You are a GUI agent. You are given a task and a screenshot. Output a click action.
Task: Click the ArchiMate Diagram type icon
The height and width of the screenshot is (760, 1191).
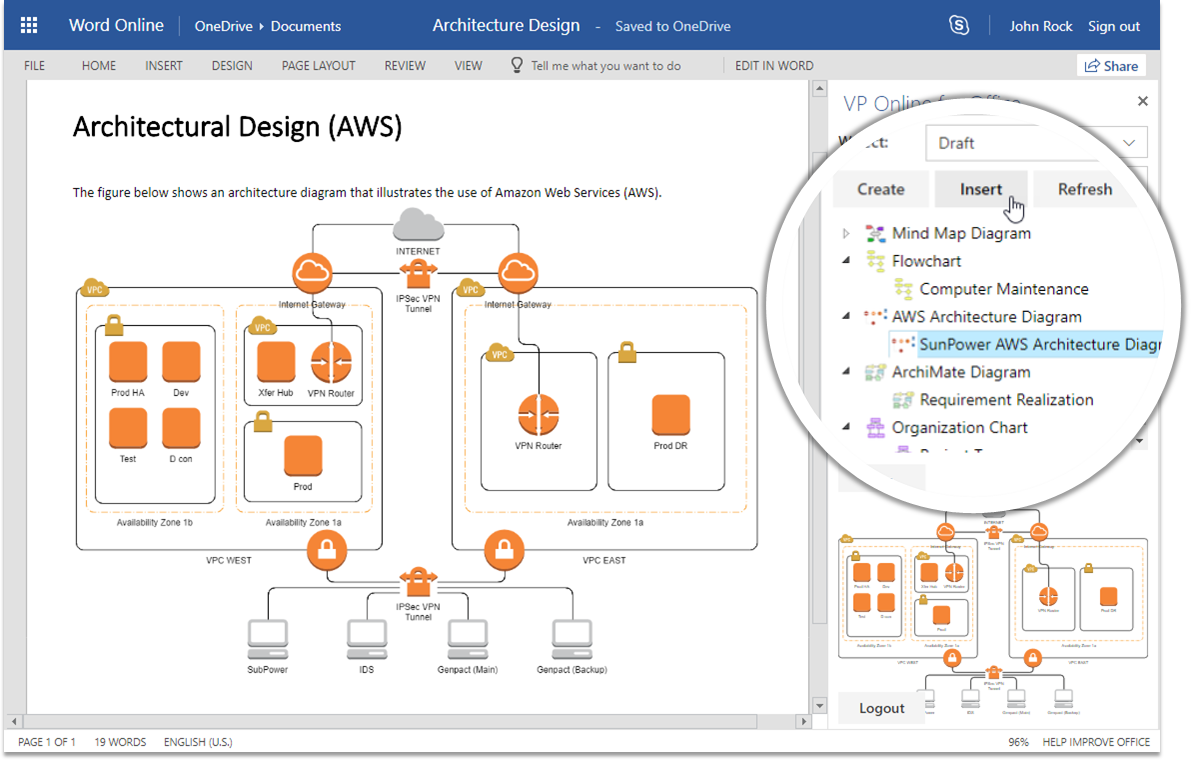(x=875, y=372)
